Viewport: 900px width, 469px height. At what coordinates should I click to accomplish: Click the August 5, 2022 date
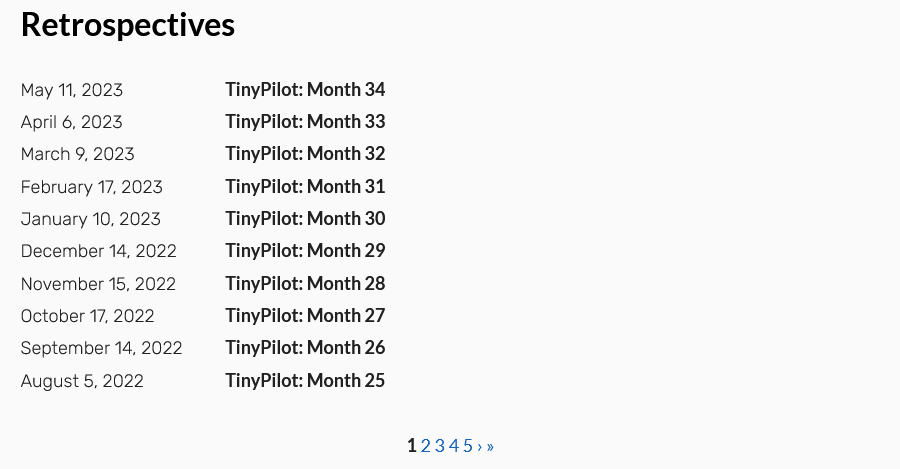[x=82, y=381]
